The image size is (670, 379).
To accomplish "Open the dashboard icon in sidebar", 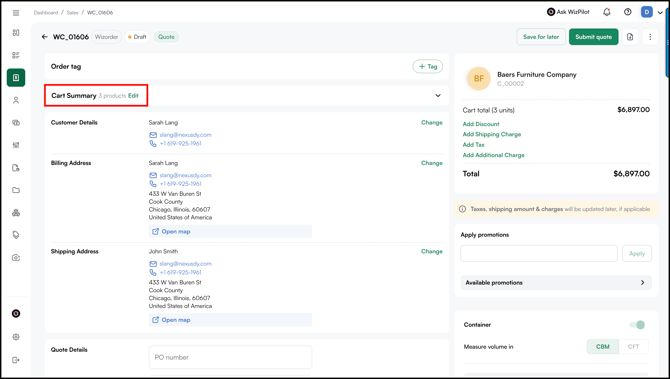I will tap(16, 33).
